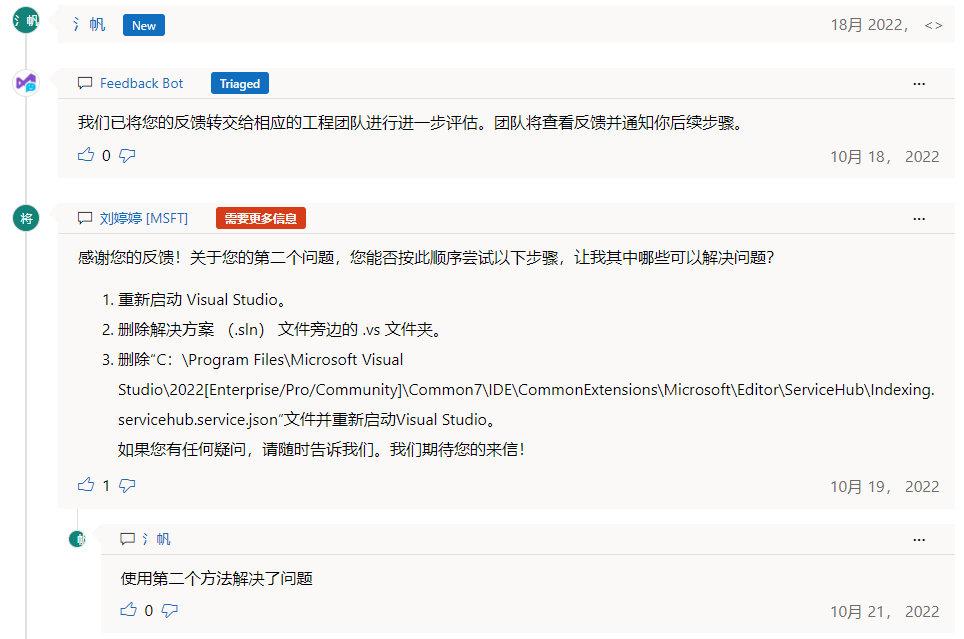This screenshot has height=639, width=964.
Task: Click comment icon beside Feedback Bot
Action: (x=85, y=83)
